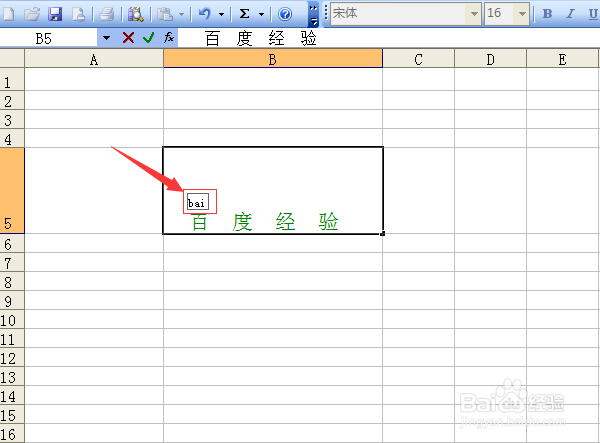600x443 pixels.
Task: Click the New workbook icon
Action: [8, 14]
